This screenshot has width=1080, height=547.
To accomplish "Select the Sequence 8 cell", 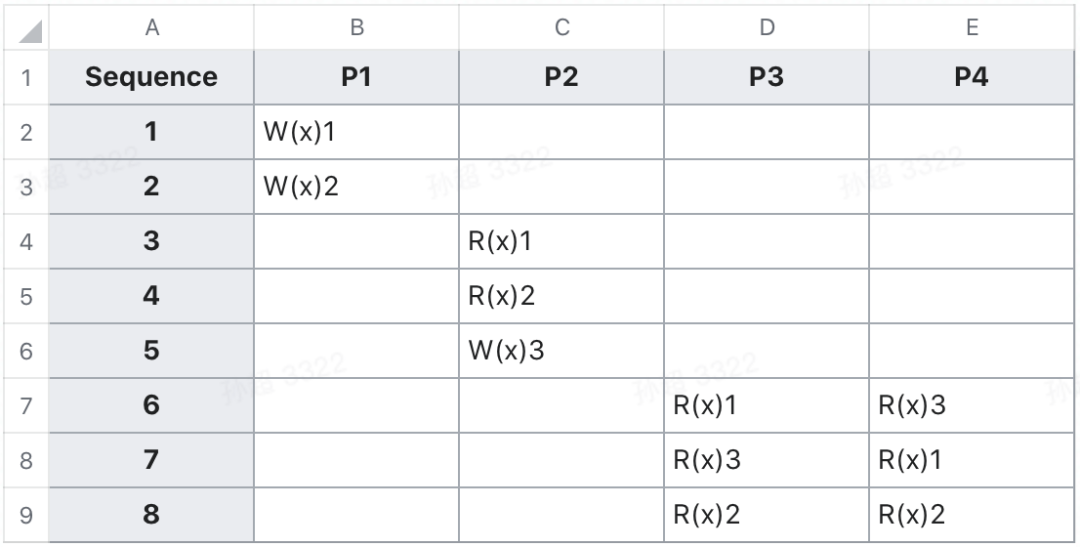I will point(151,515).
